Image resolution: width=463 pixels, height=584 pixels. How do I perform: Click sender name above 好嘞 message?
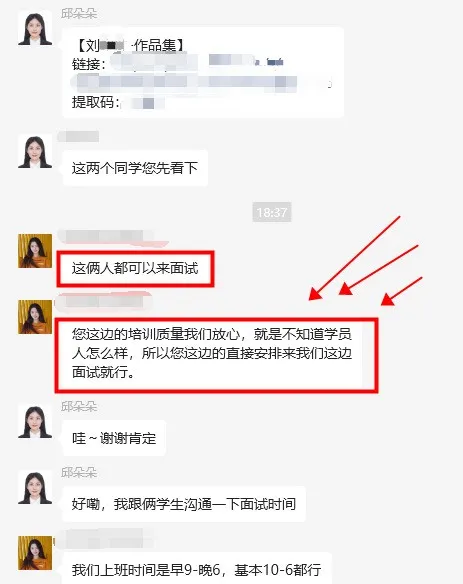(x=79, y=472)
